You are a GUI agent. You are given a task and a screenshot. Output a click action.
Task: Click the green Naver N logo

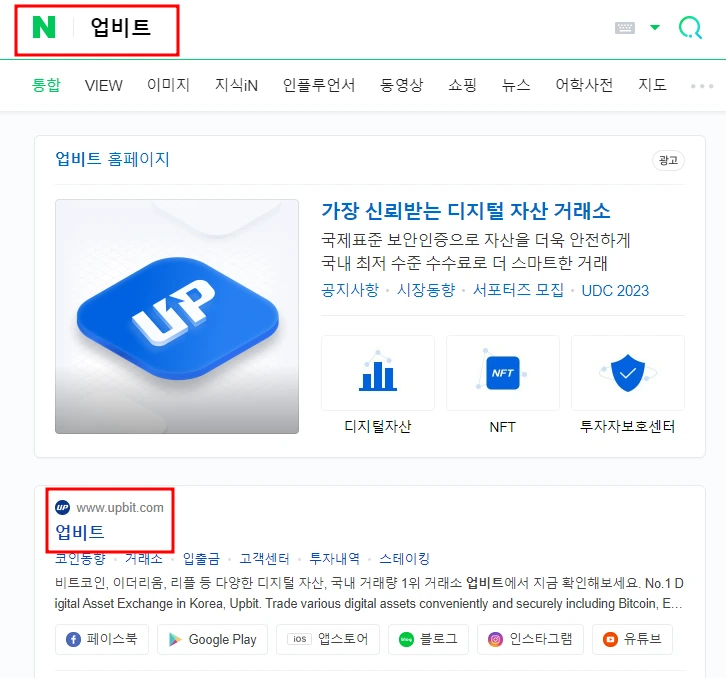tap(44, 27)
